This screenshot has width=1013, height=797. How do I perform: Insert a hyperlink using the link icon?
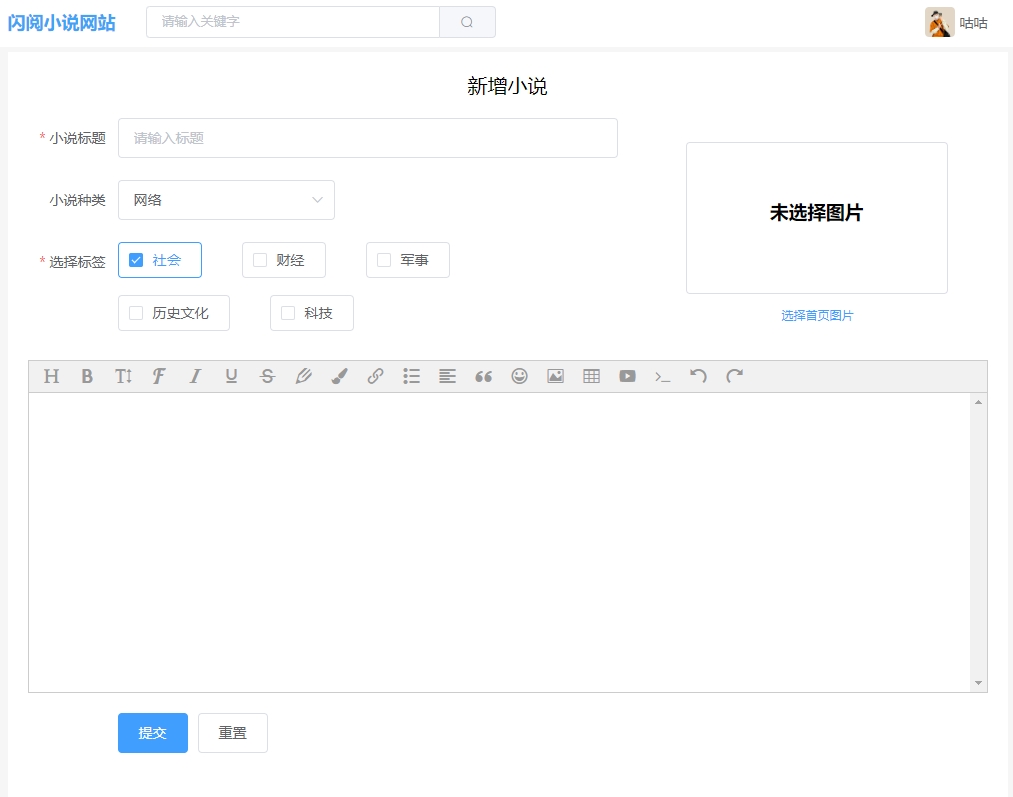375,376
